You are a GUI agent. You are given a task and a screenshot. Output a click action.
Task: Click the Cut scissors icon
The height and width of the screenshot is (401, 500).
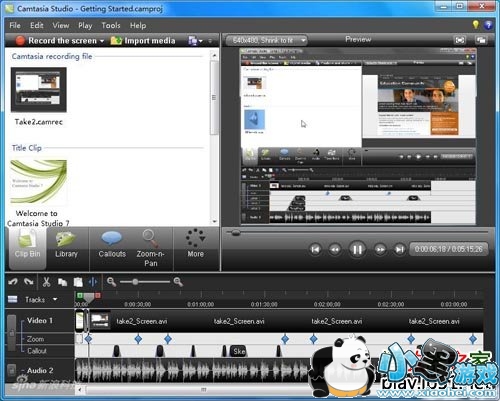pyautogui.click(x=46, y=282)
